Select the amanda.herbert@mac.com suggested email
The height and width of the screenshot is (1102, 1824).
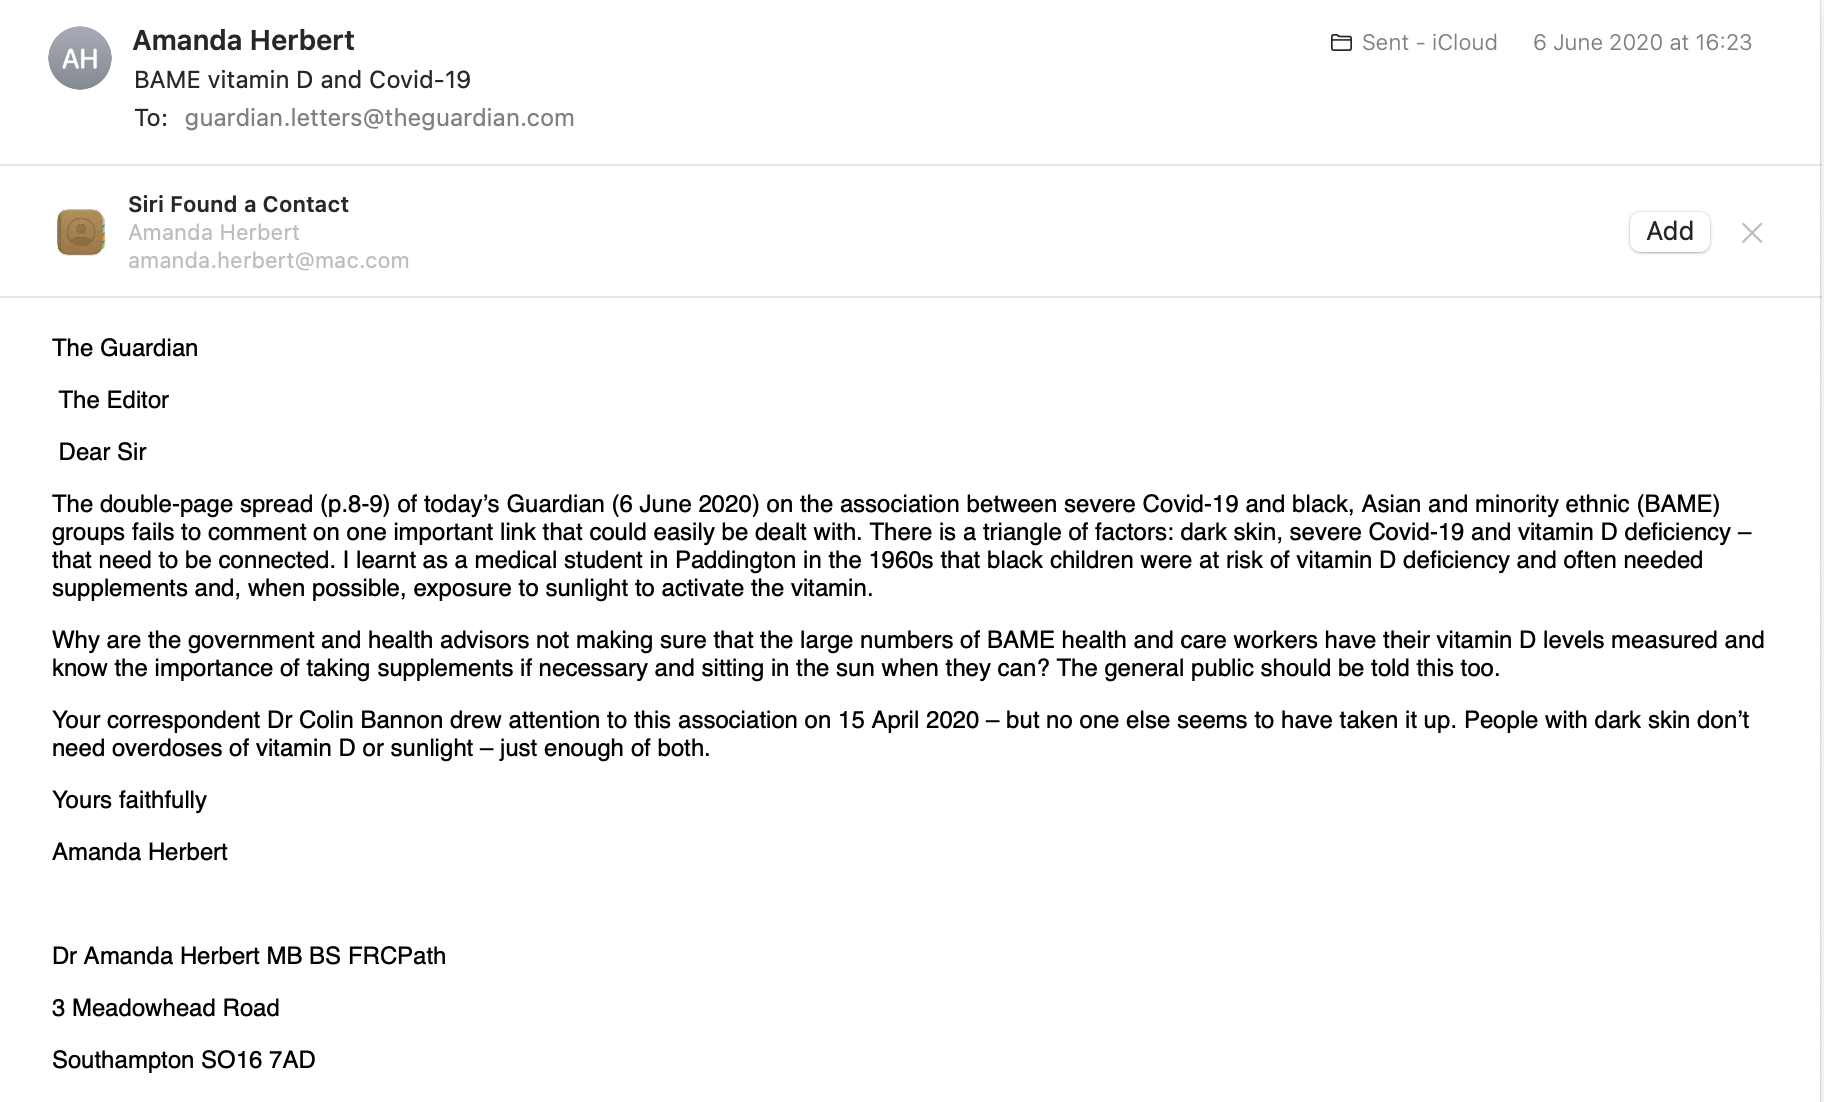(x=268, y=261)
